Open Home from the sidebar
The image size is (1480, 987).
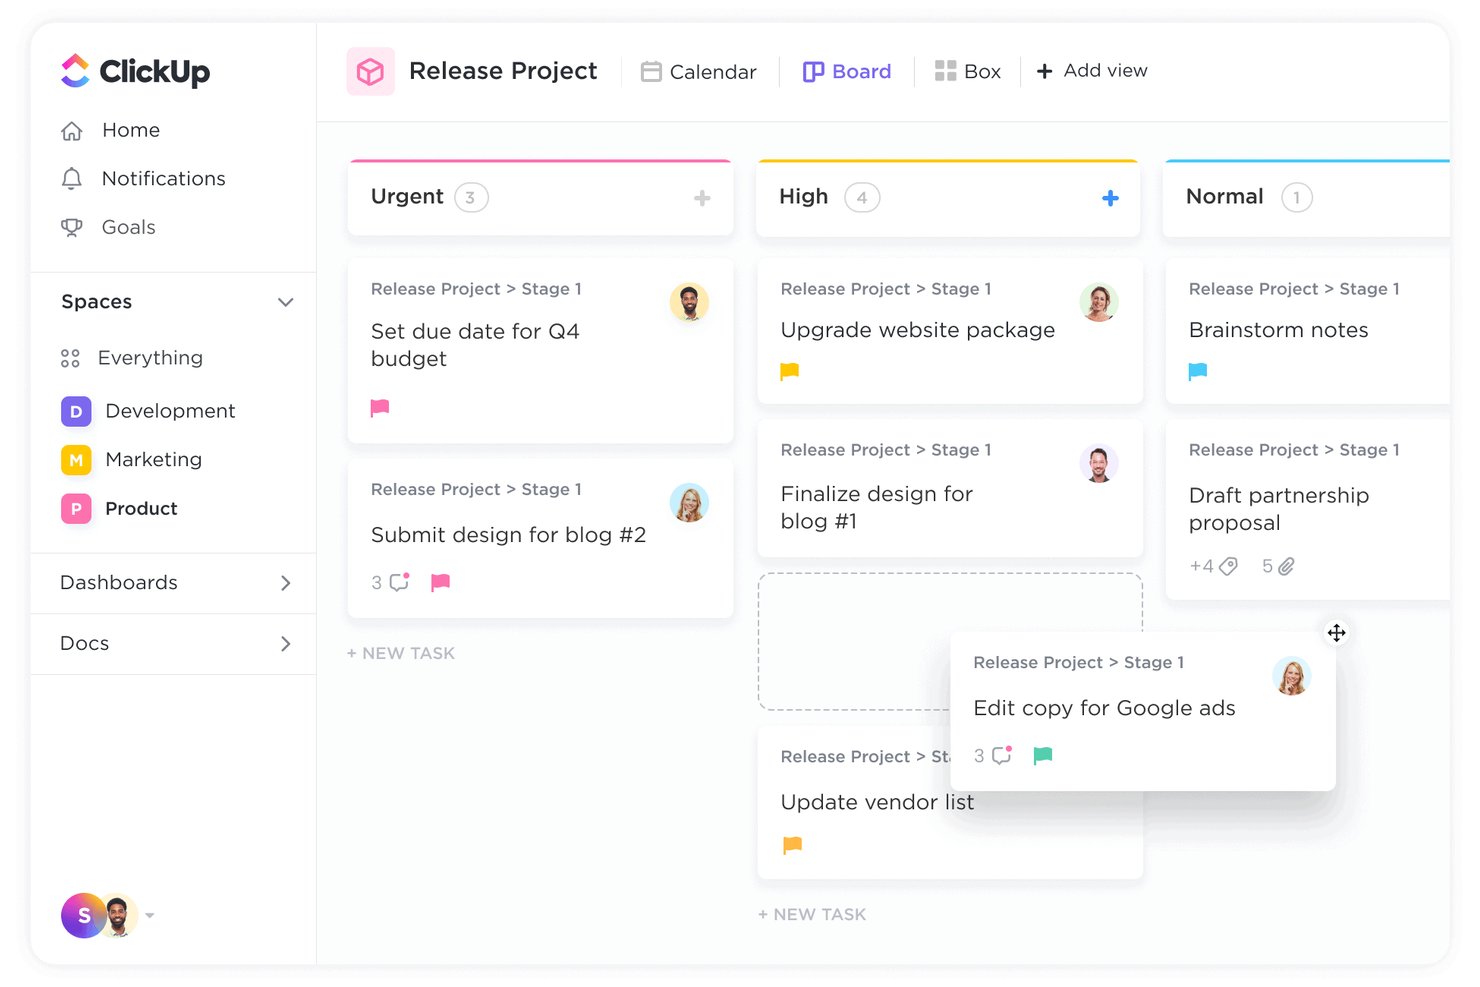(130, 130)
